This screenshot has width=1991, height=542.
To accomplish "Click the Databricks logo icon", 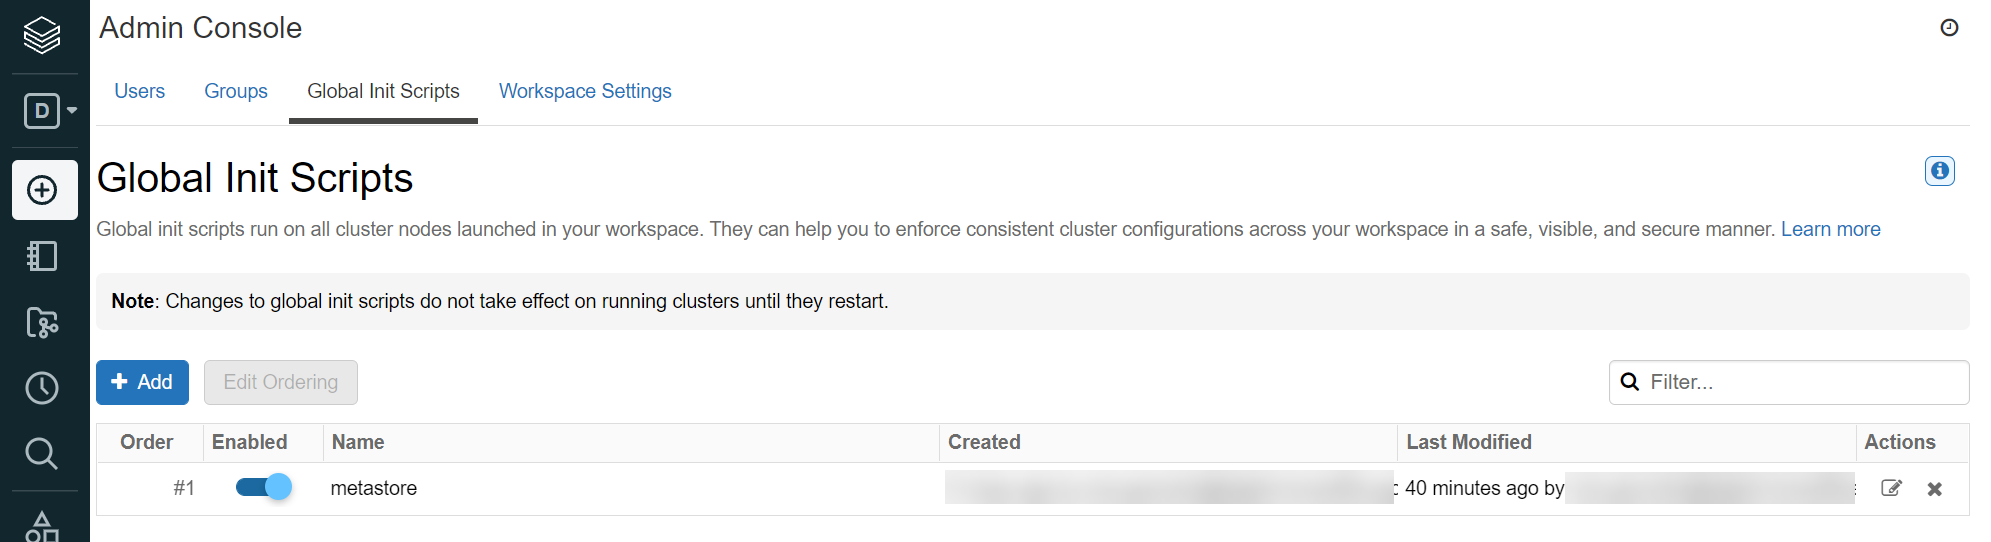I will tap(42, 35).
